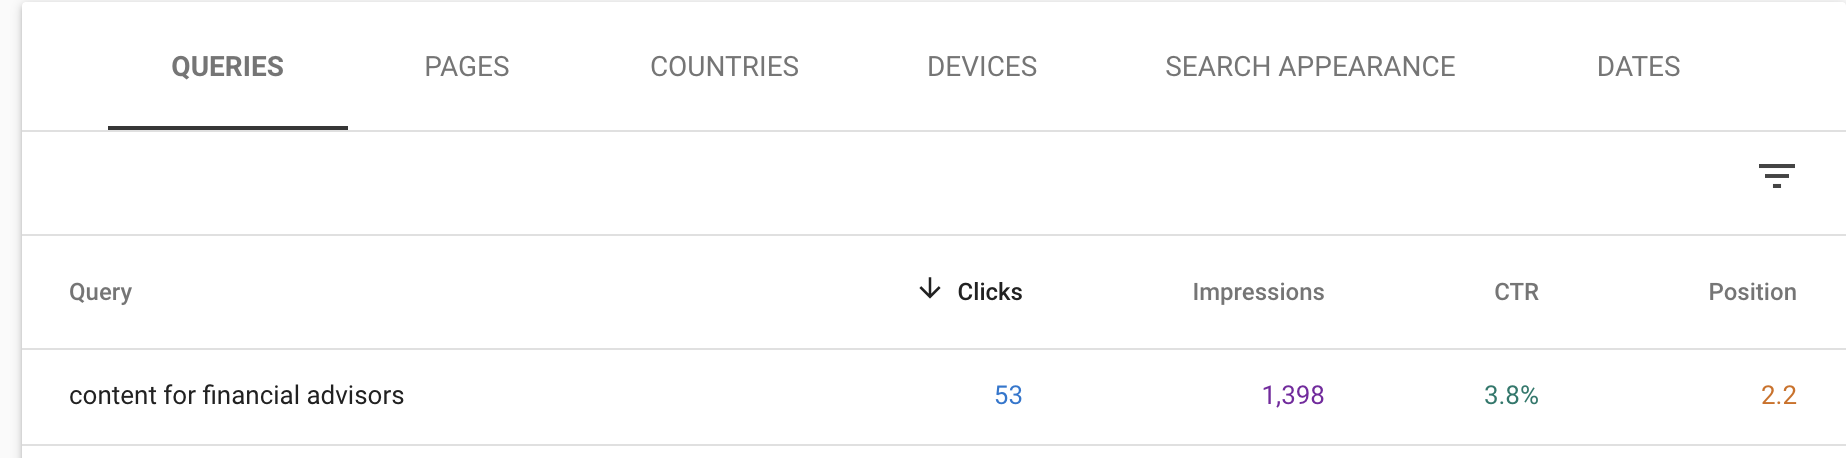Go to the SEARCH APPEARANCE tab
The image size is (1846, 458).
(x=1310, y=67)
